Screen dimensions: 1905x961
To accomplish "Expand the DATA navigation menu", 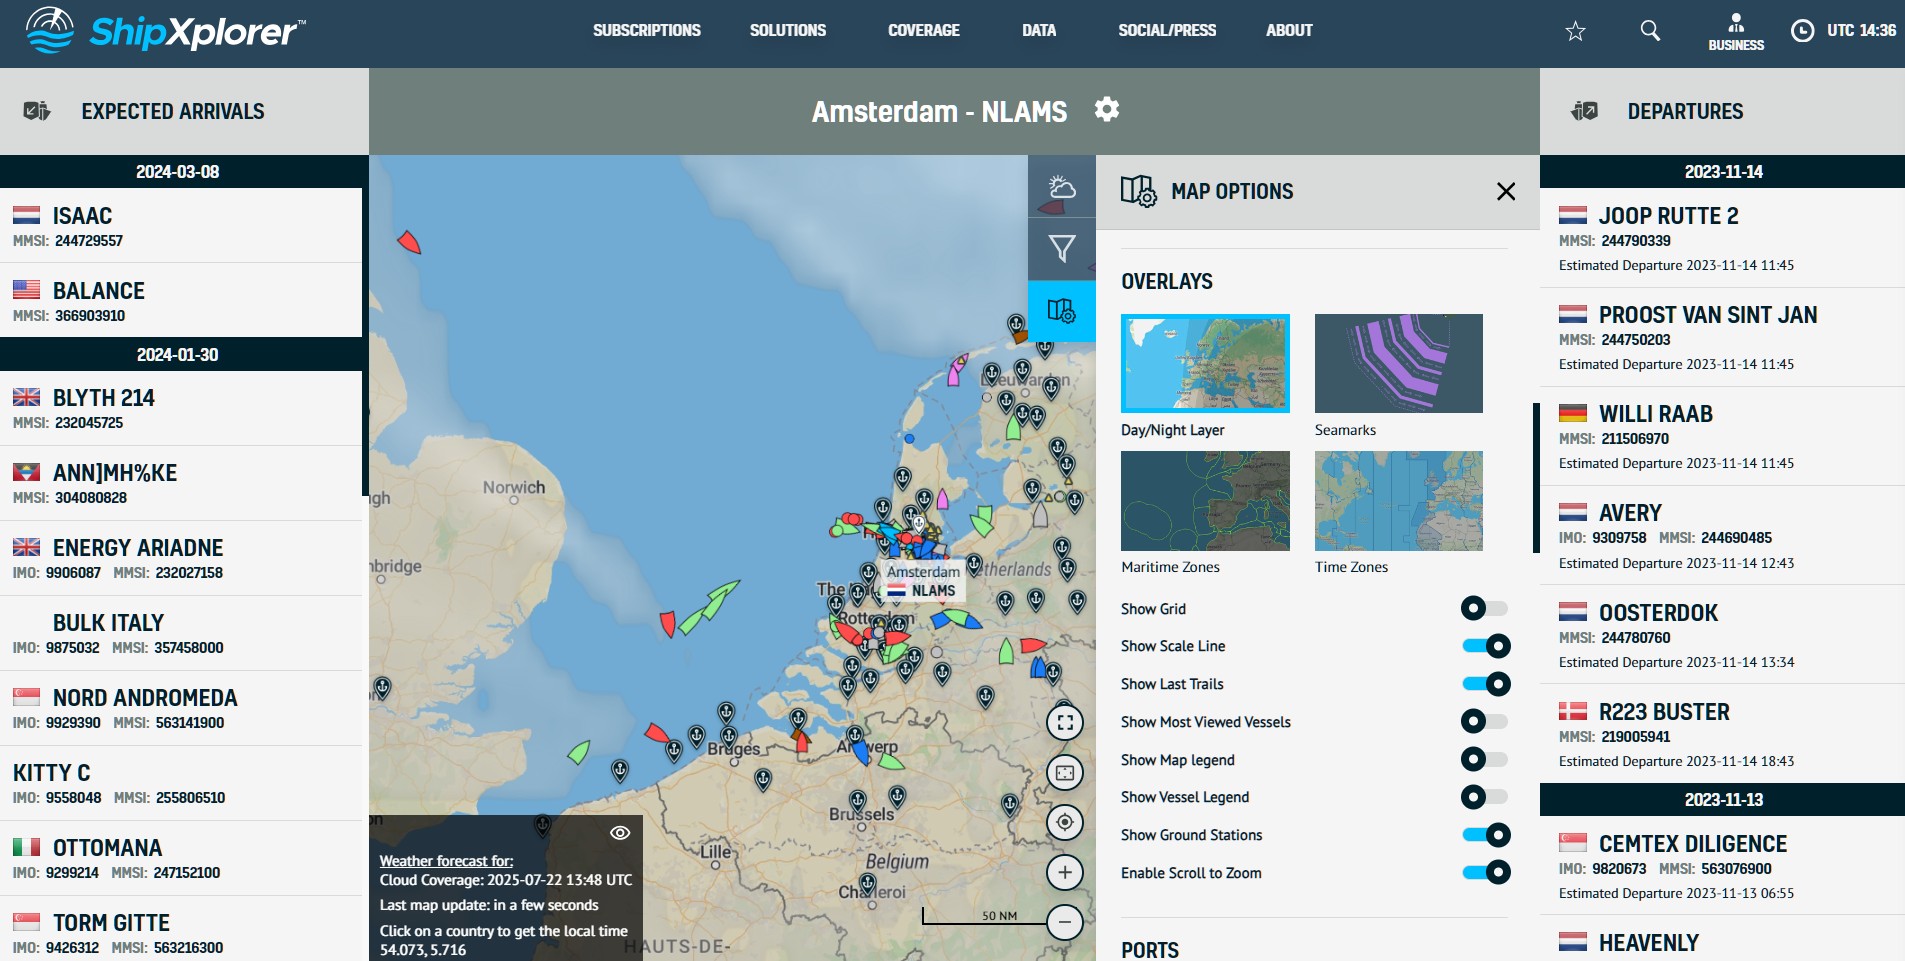I will (1038, 31).
